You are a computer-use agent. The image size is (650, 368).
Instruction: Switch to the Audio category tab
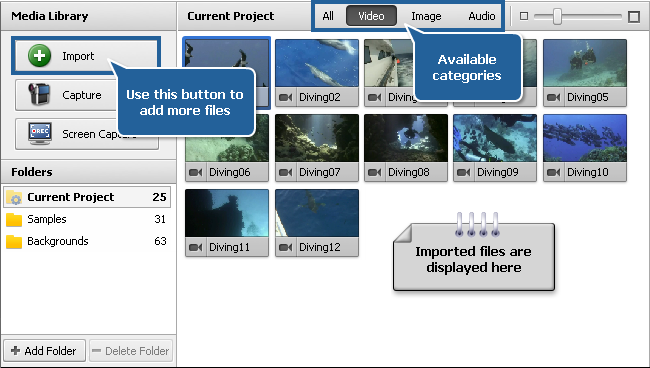pyautogui.click(x=482, y=16)
